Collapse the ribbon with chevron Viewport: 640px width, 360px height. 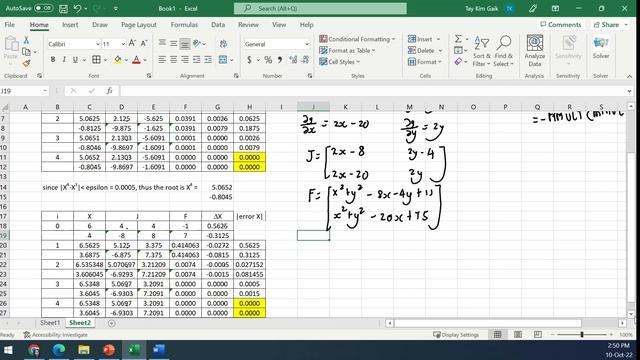tap(629, 76)
